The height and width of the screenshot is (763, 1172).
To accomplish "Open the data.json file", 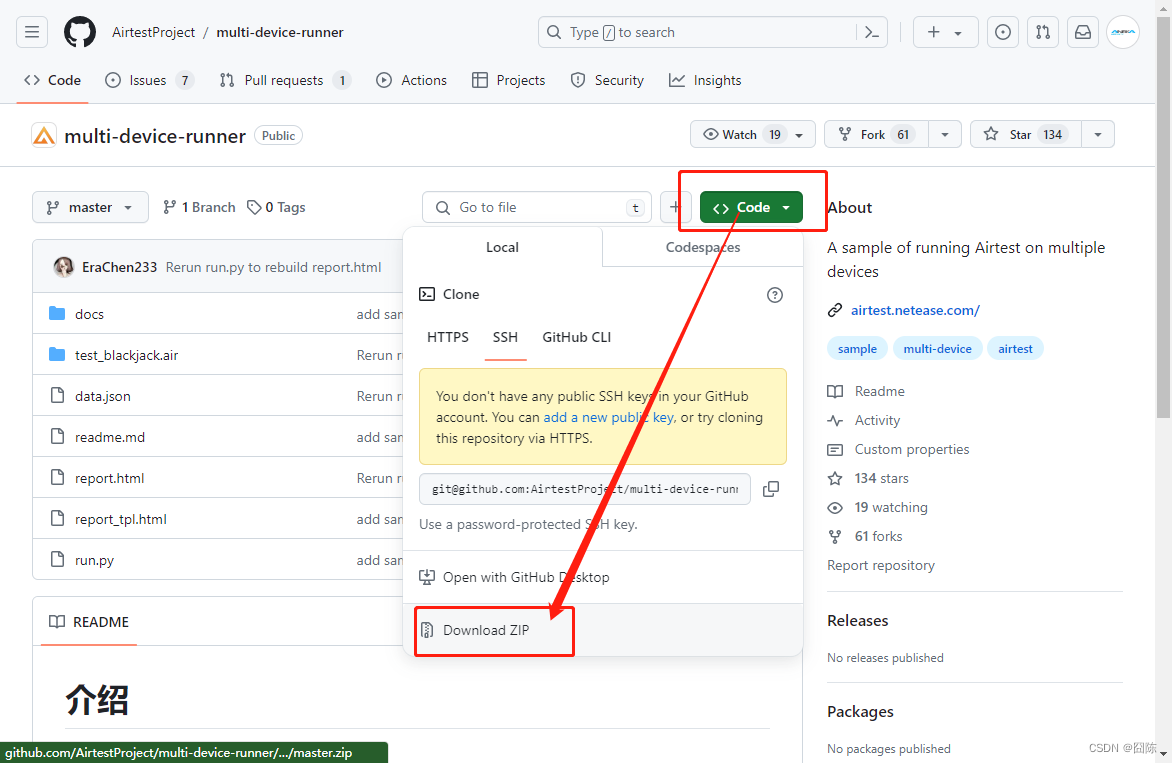I will [x=102, y=396].
